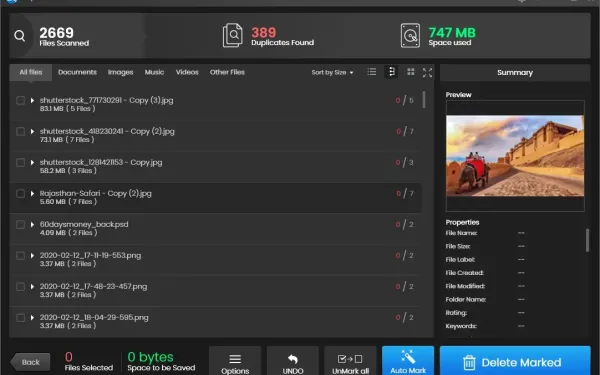Image resolution: width=600 pixels, height=375 pixels.
Task: Open the Other Files tab
Action: tap(227, 72)
